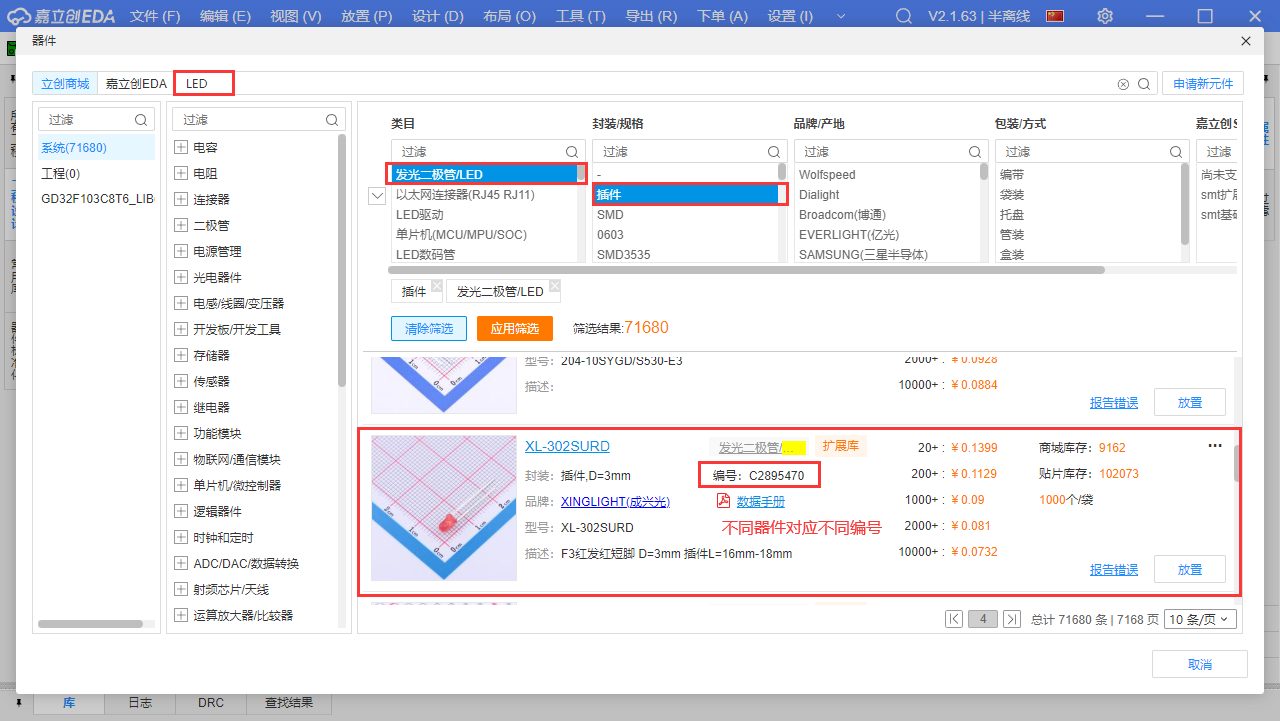Click 清除筛选 button
This screenshot has width=1280, height=721.
point(429,328)
